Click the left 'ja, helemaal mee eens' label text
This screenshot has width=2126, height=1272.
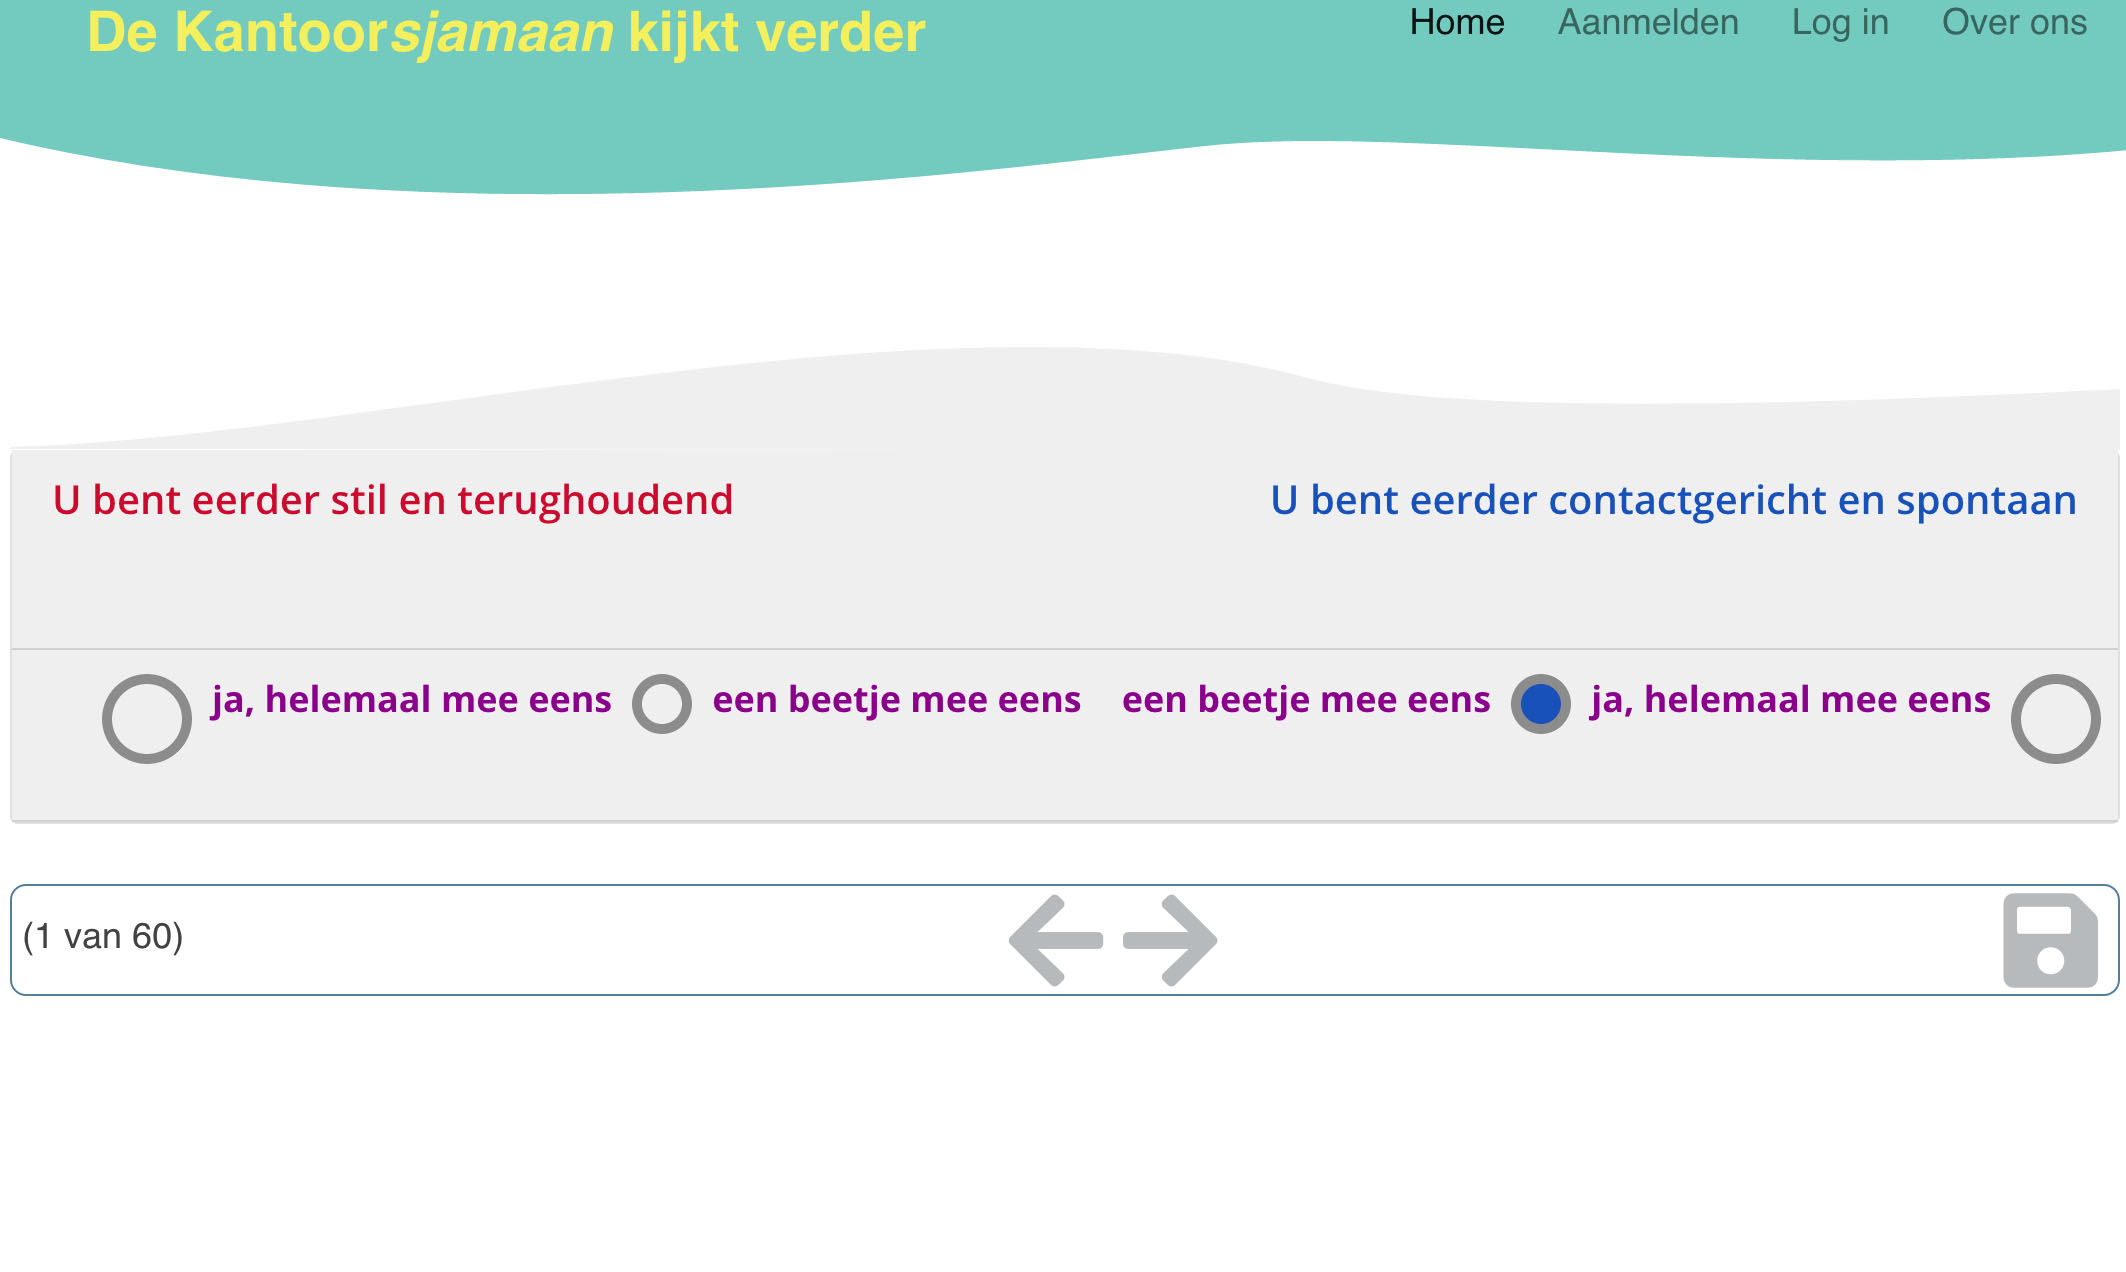click(411, 699)
